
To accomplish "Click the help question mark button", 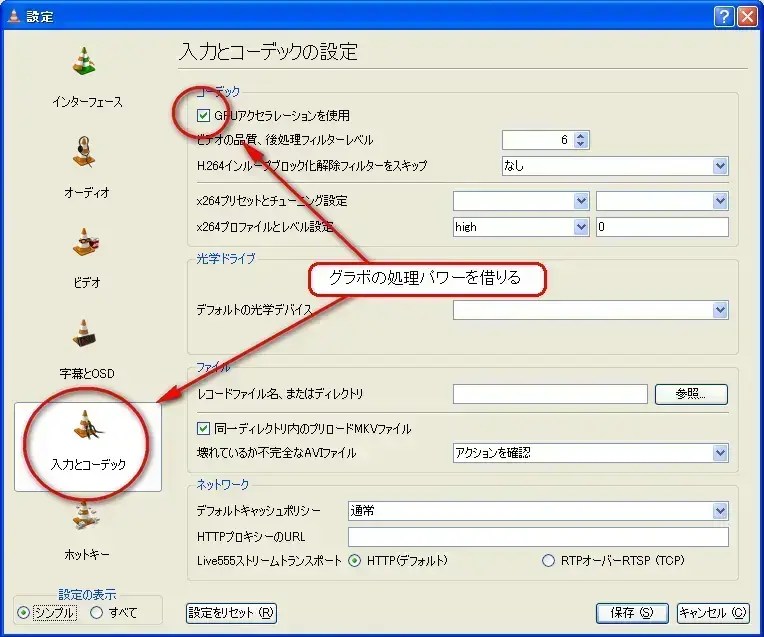I will 724,17.
